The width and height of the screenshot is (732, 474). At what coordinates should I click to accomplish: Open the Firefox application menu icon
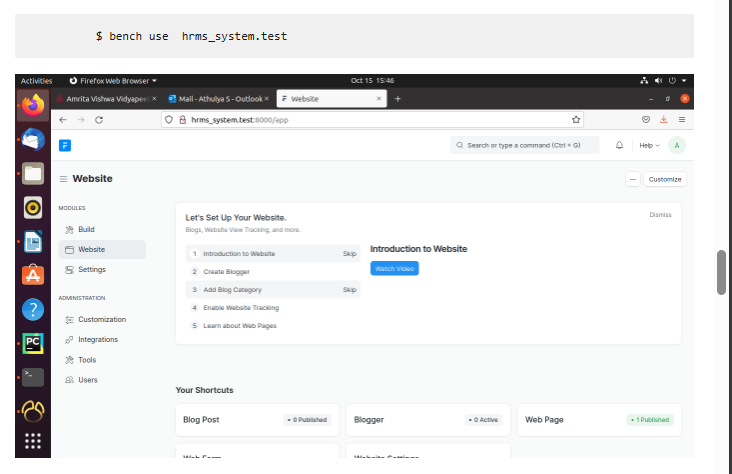coord(682,119)
